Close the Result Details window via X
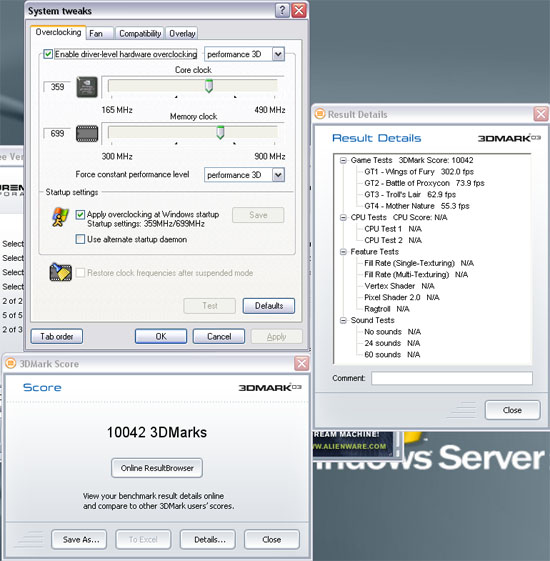The height and width of the screenshot is (561, 550). pos(541,114)
